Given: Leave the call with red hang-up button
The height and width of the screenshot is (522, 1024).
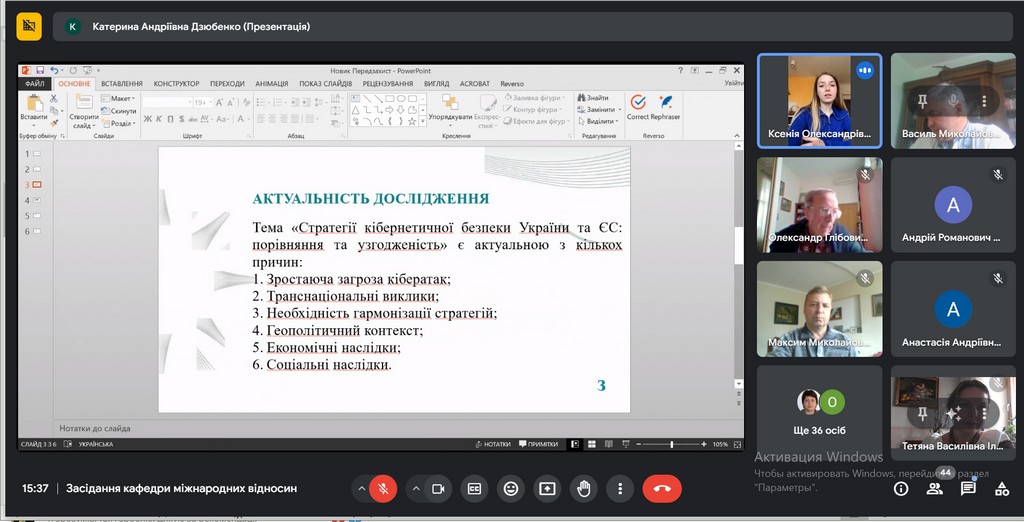Looking at the screenshot, I should point(661,489).
